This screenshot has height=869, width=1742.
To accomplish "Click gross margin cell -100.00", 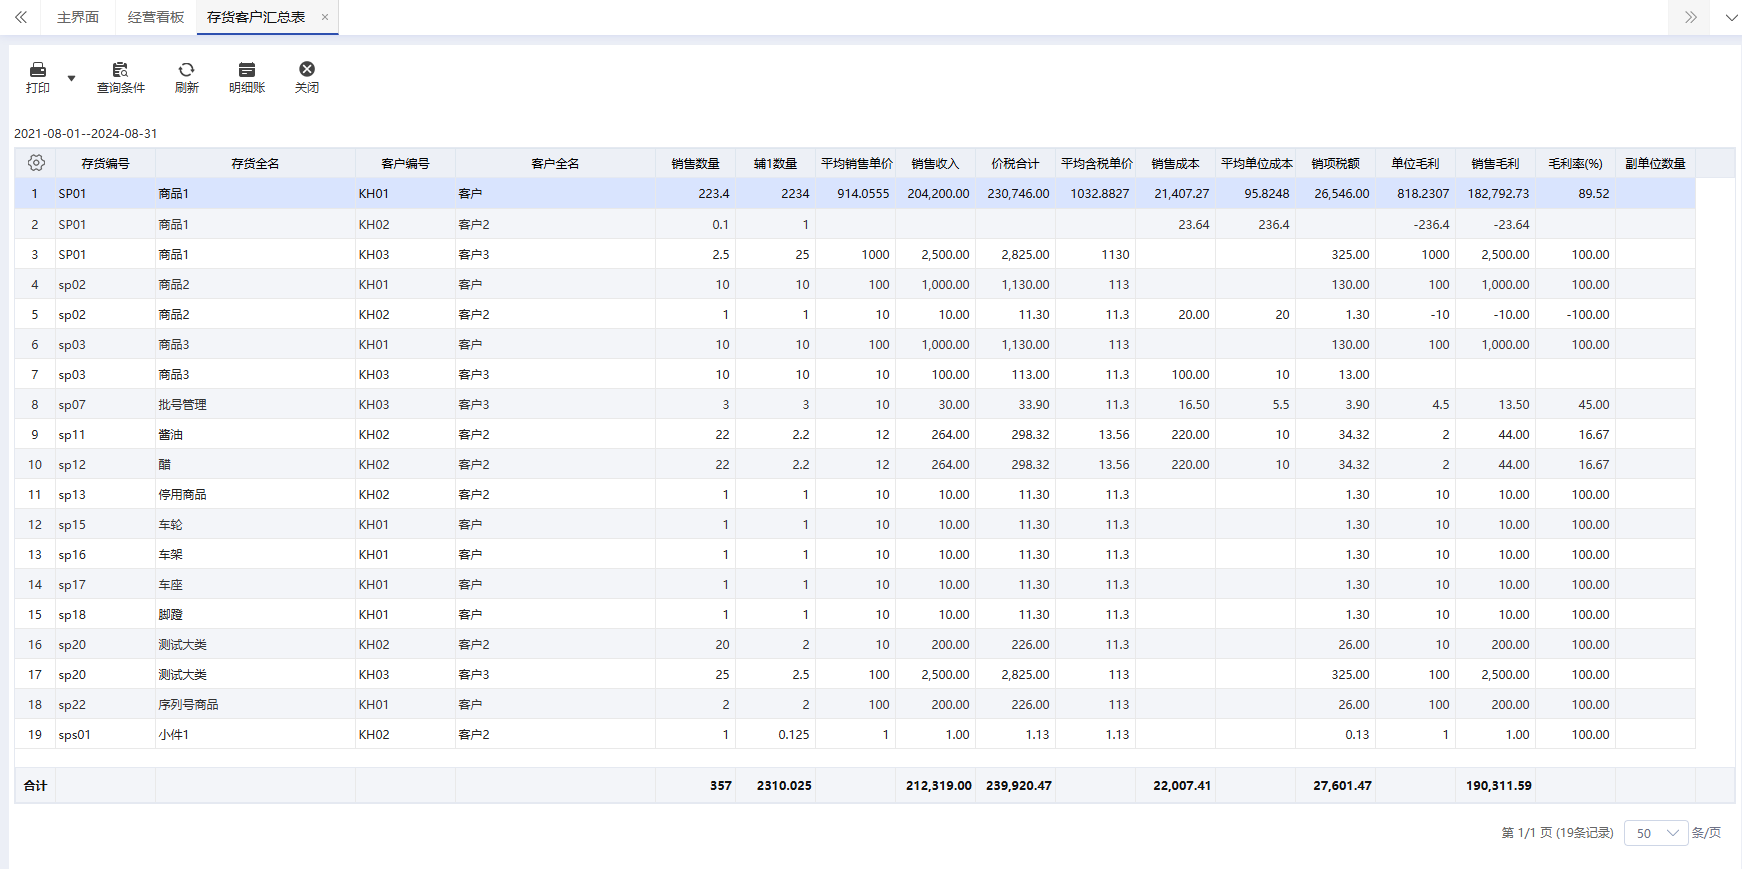I will [x=1575, y=314].
